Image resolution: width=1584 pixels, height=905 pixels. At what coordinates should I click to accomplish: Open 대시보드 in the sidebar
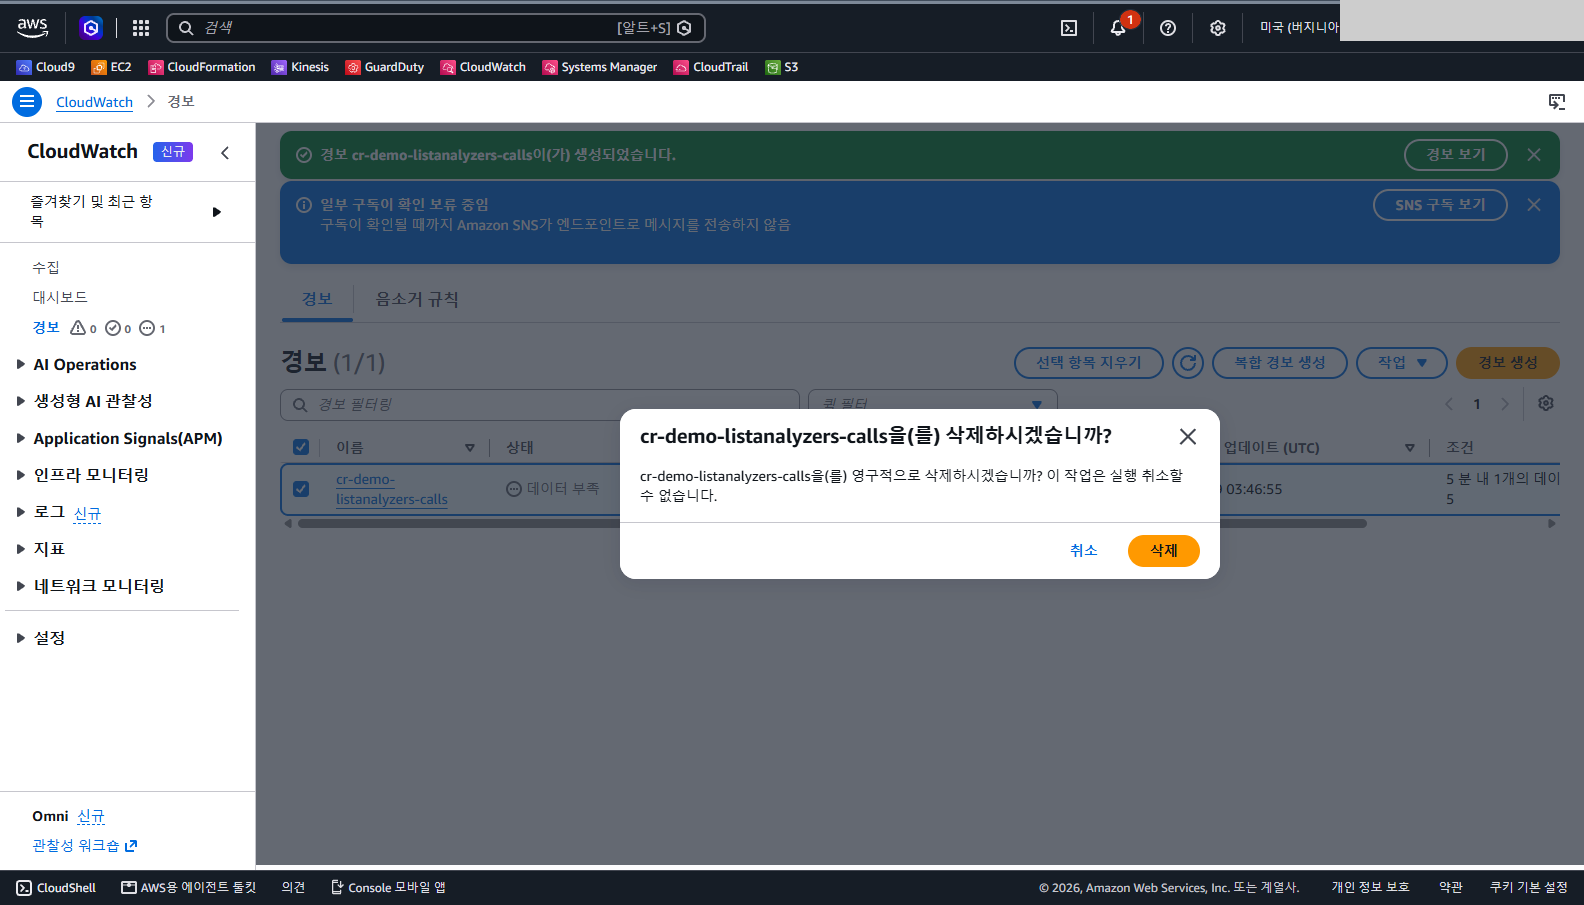pos(60,297)
